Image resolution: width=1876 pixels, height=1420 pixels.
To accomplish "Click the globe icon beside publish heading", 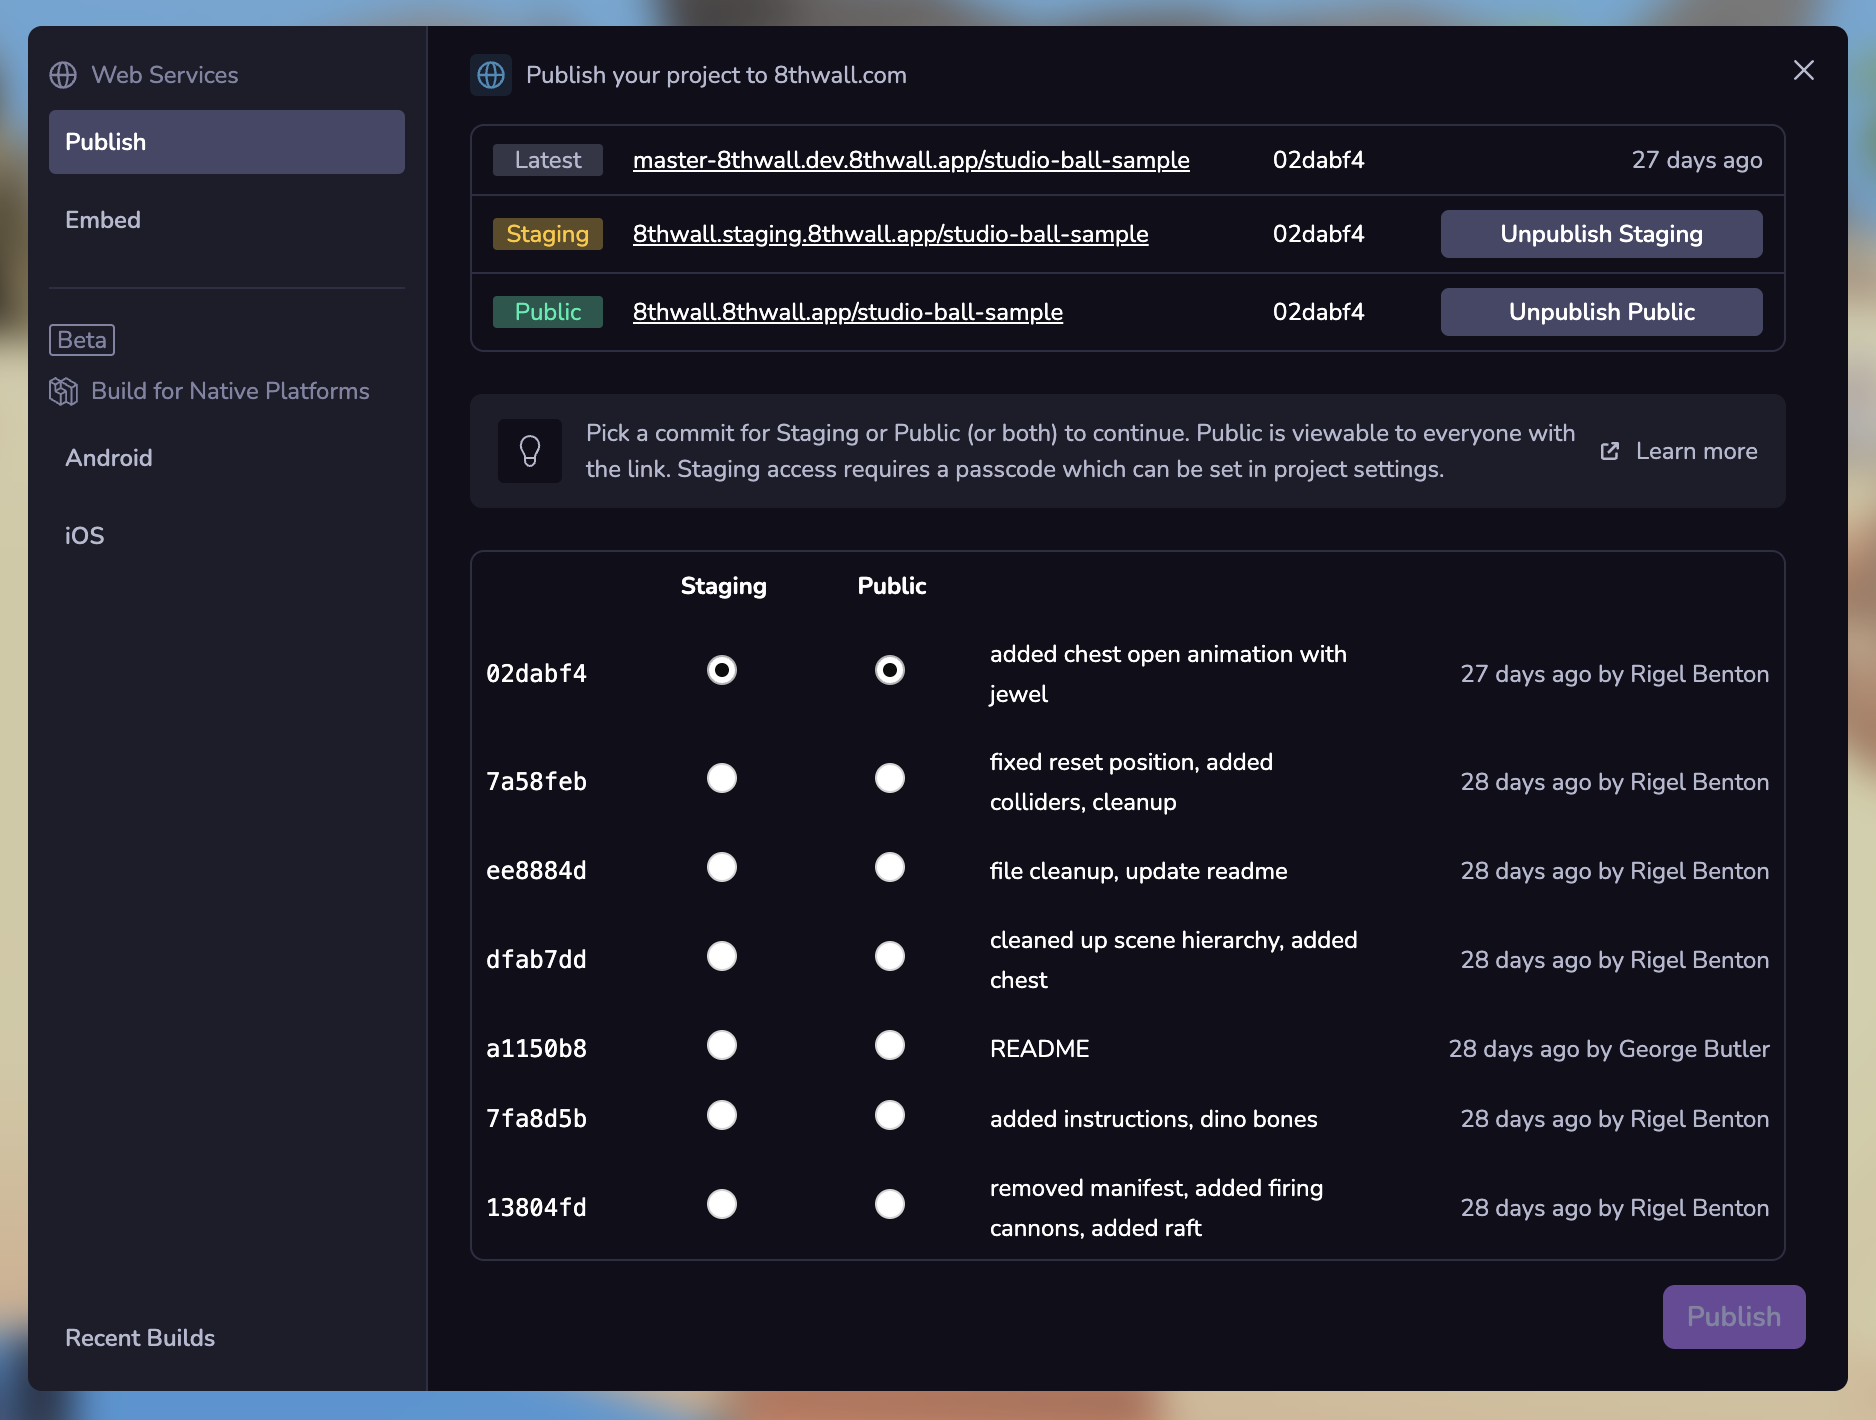I will click(491, 75).
